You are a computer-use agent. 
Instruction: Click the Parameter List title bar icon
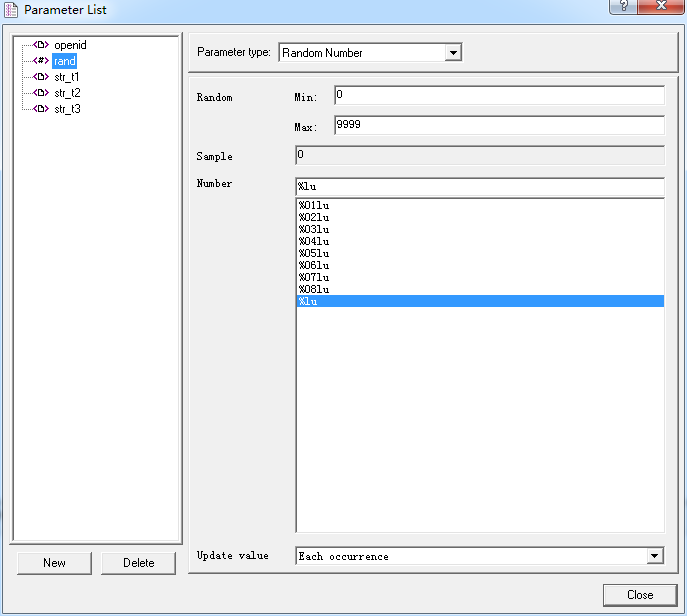(x=12, y=10)
